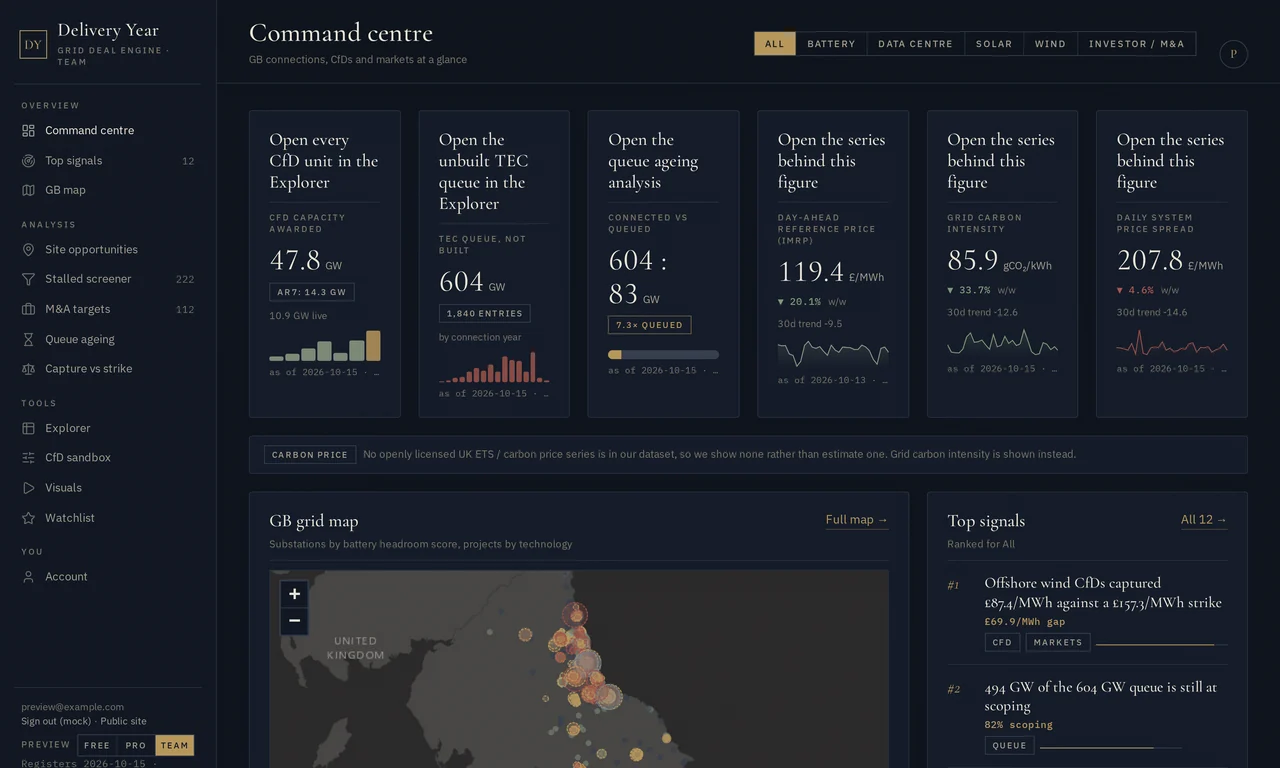Open the Daily system price spread card
The height and width of the screenshot is (768, 1280).
(1172, 264)
